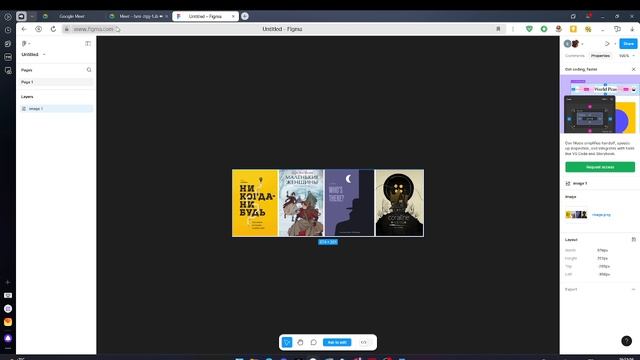Close the Dev Mode promo card
This screenshot has height=360, width=640.
[x=633, y=69]
